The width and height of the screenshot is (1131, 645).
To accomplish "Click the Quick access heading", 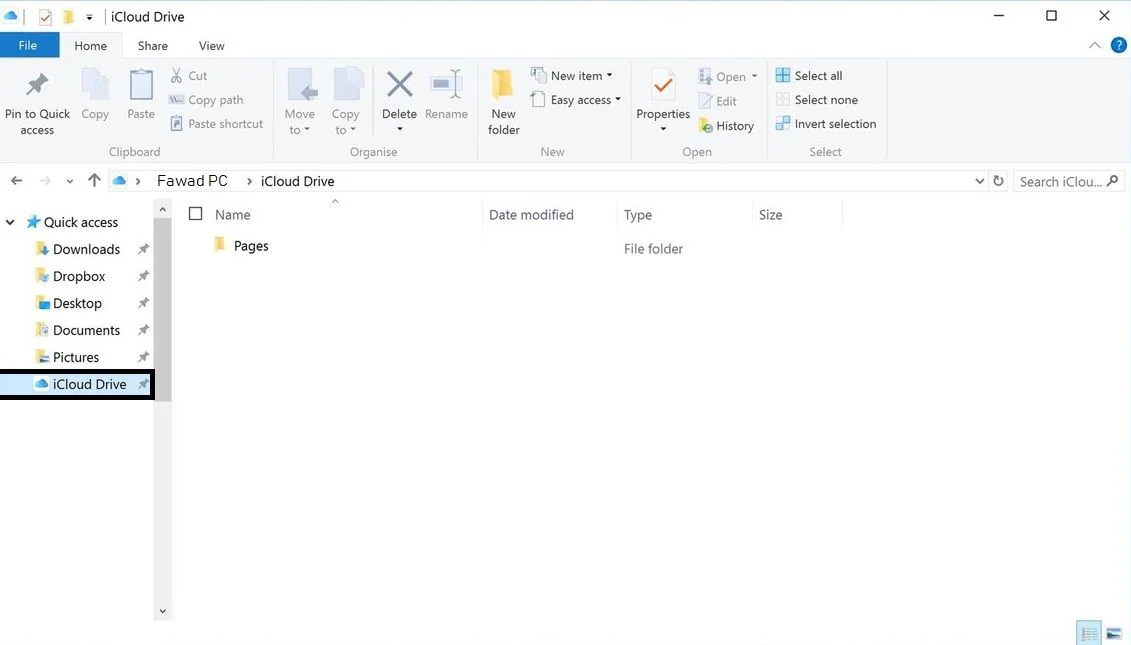I will [x=80, y=222].
